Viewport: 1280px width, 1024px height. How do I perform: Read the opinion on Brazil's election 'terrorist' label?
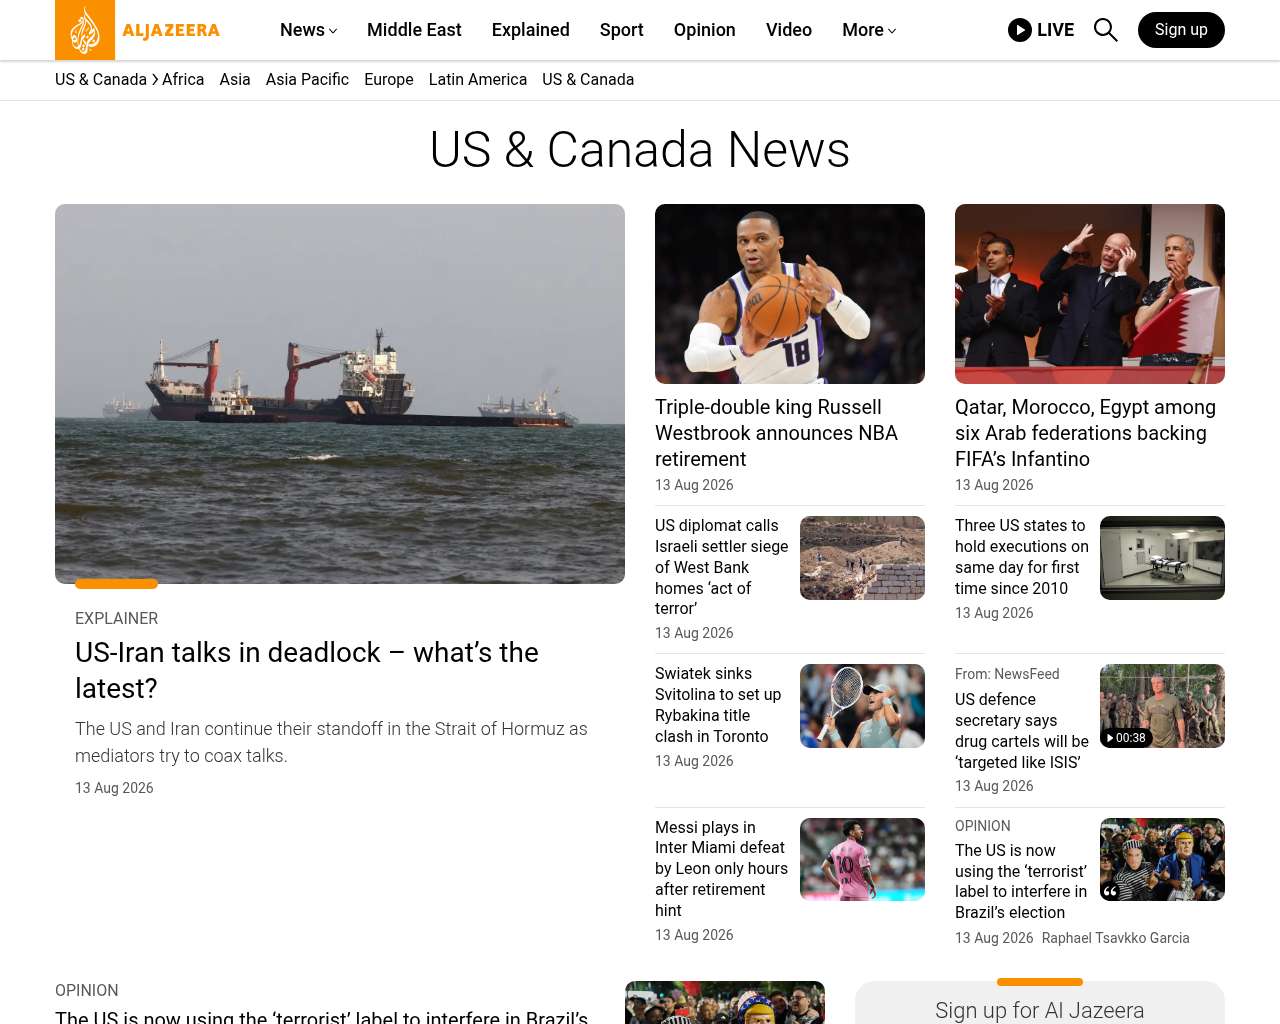[1021, 881]
